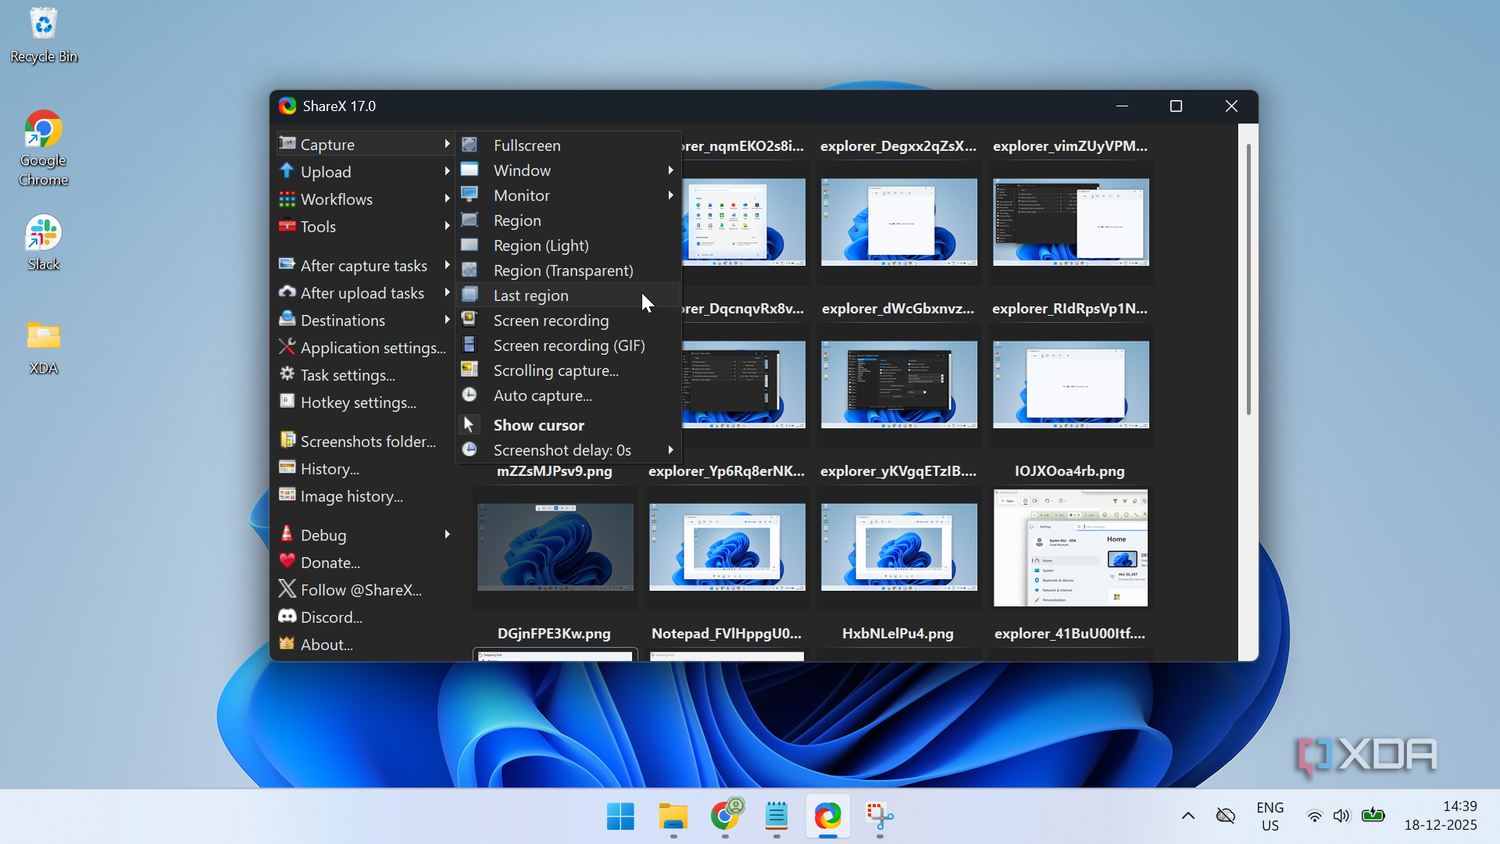Screen dimensions: 1500x844
Task: Click the Windows Start button
Action: (x=621, y=816)
